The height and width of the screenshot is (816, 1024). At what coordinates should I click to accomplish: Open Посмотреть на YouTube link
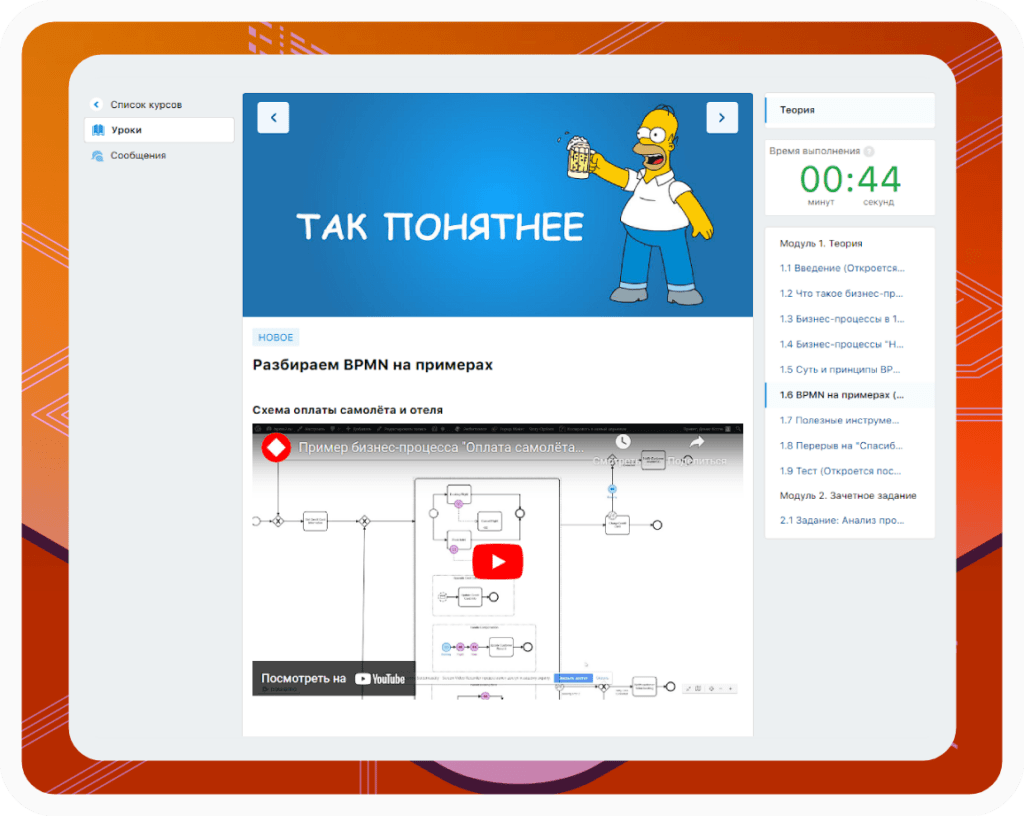coord(333,678)
